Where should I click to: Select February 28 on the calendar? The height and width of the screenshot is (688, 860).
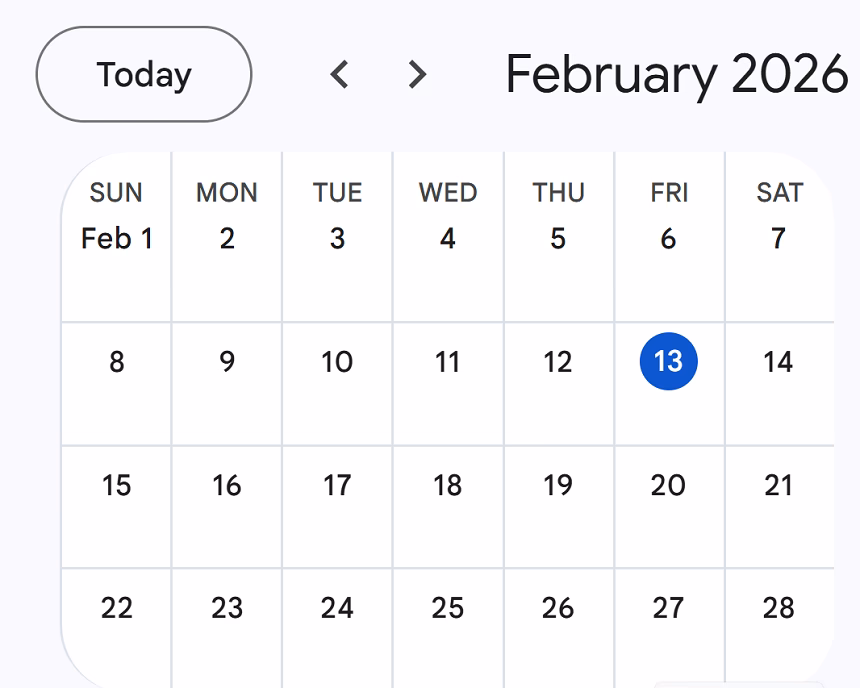tap(779, 609)
